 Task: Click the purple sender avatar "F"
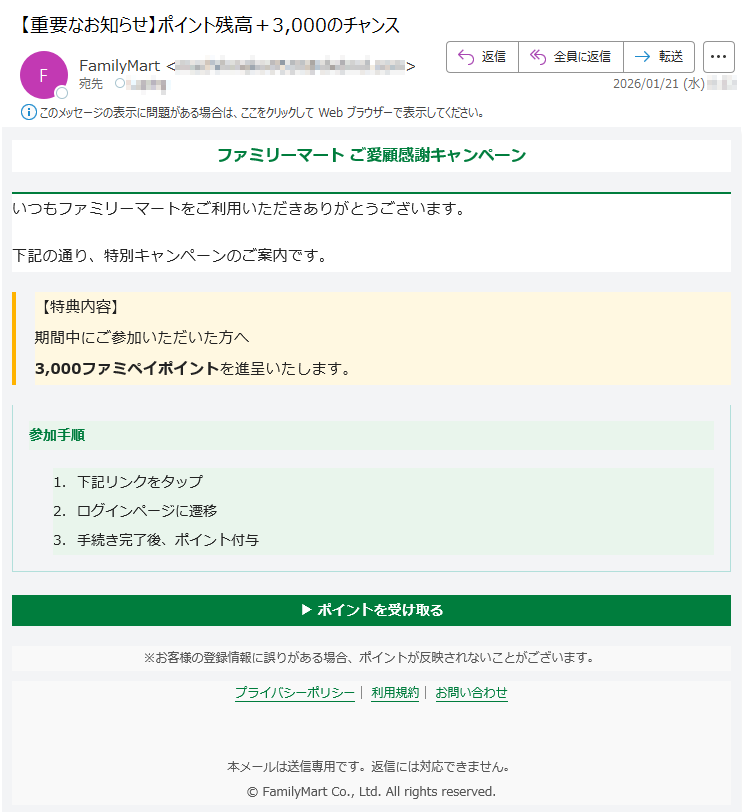click(43, 75)
